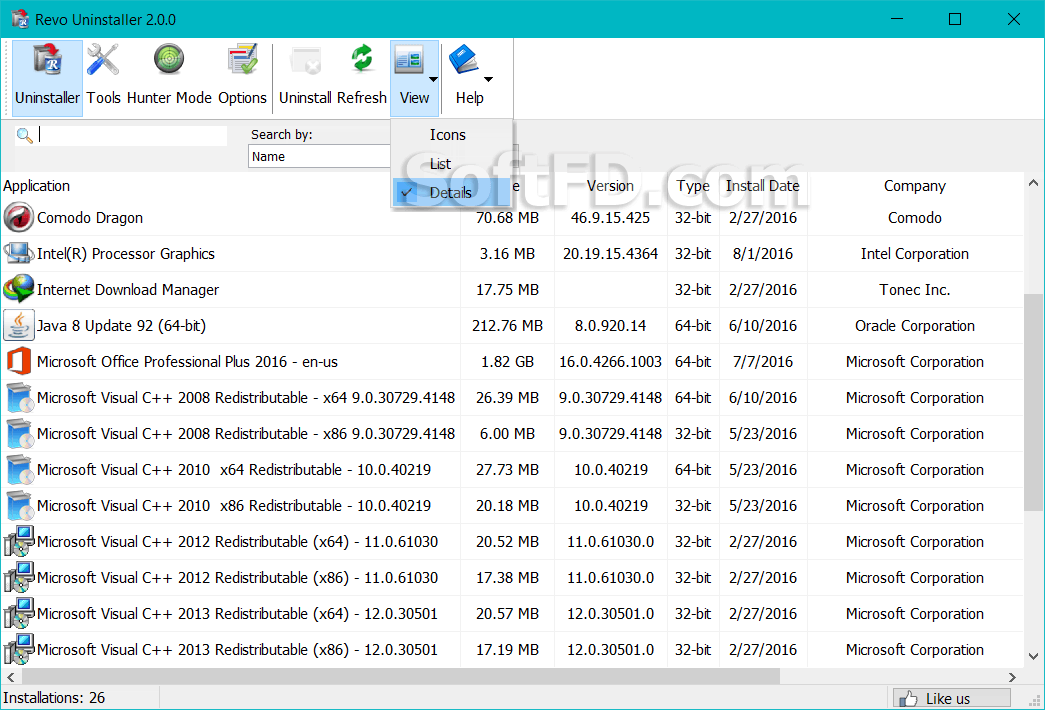The width and height of the screenshot is (1045, 710).
Task: Select Visual C++ 2010 x64 Redistributable icon
Action: [19, 469]
